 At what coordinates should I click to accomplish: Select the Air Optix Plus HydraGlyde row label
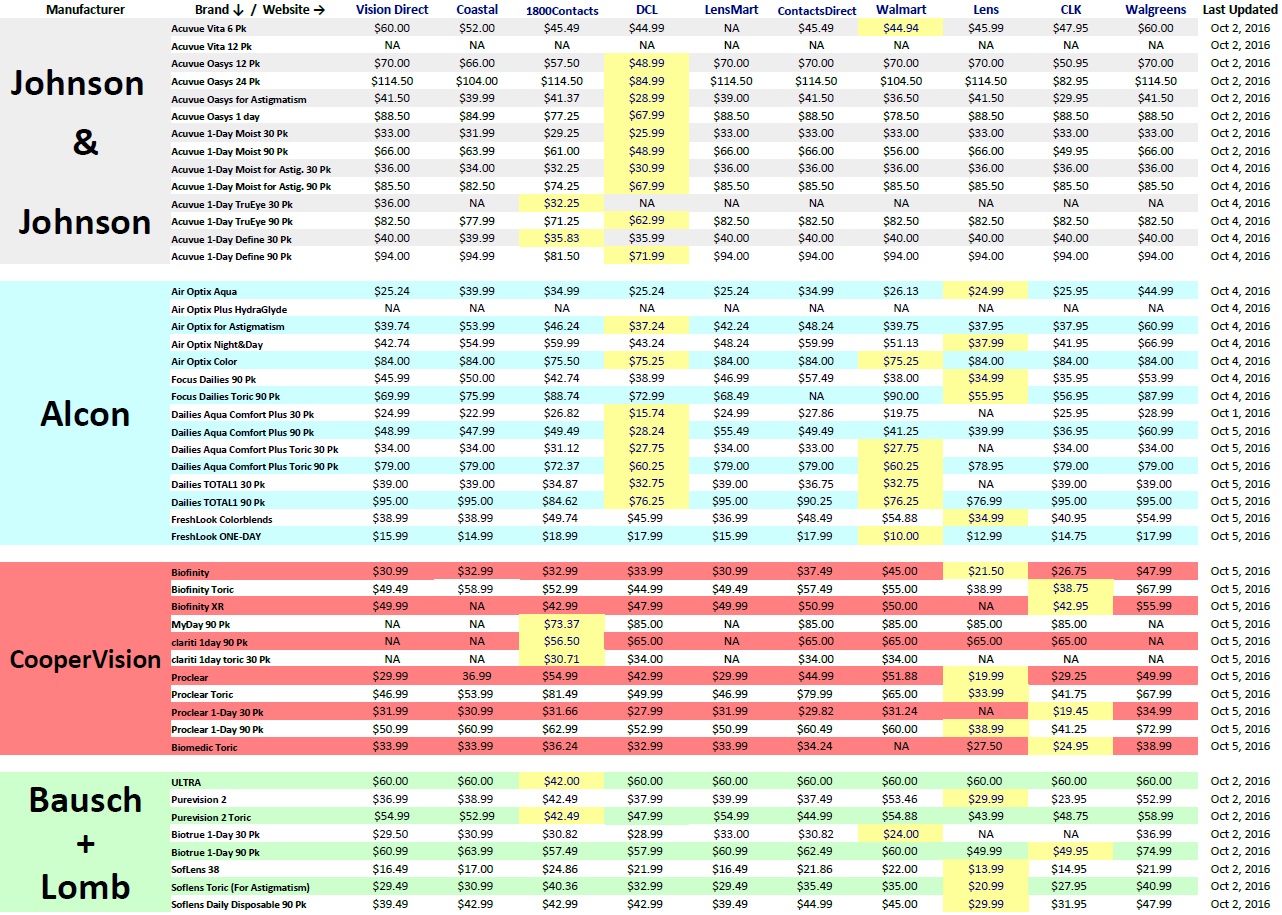point(228,310)
